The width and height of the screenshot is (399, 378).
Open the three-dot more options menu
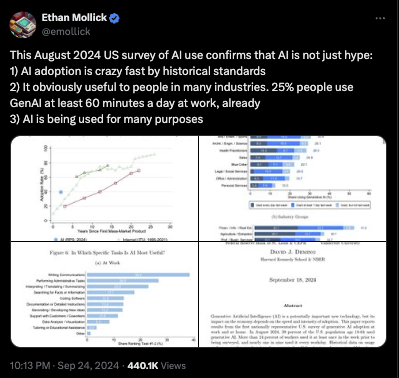380,18
